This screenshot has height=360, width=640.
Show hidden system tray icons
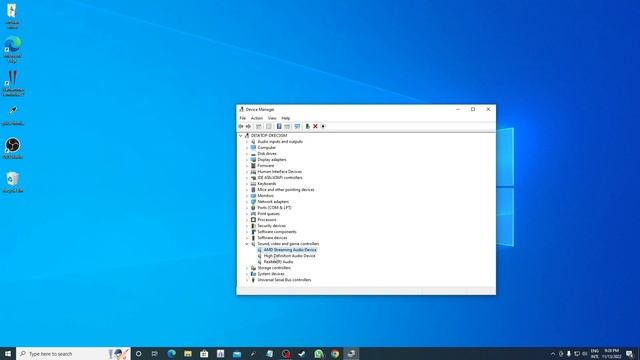click(x=553, y=354)
